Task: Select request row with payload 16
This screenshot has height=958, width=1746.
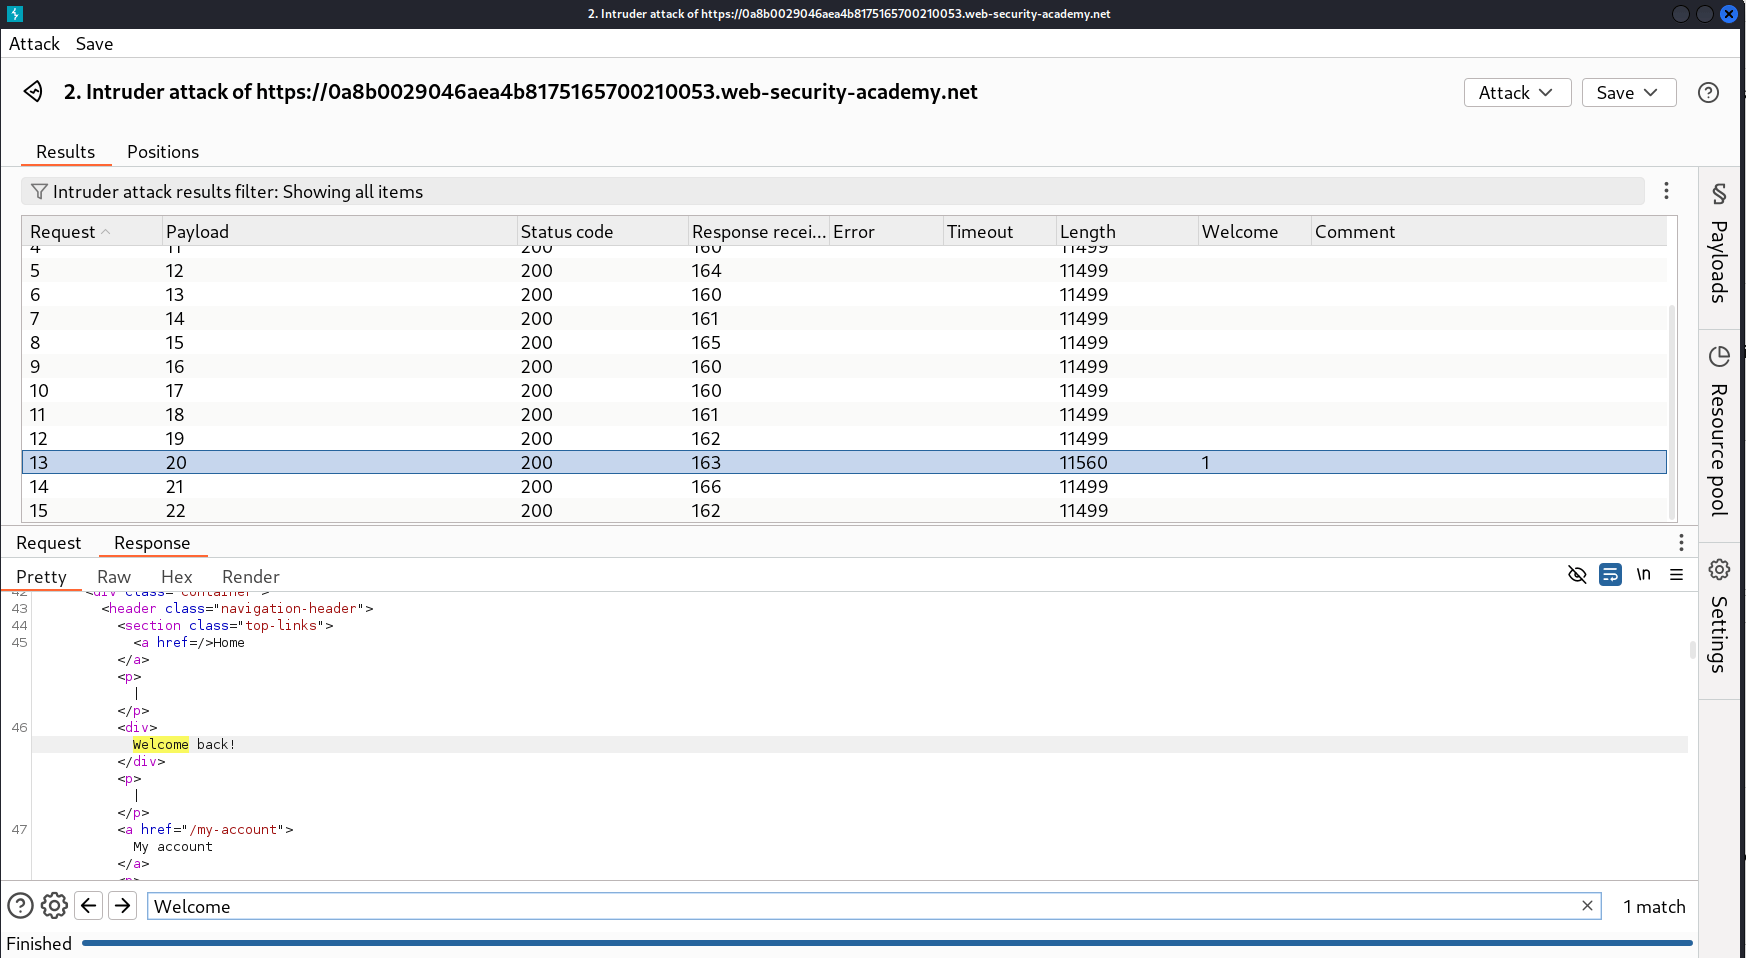Action: pos(844,367)
